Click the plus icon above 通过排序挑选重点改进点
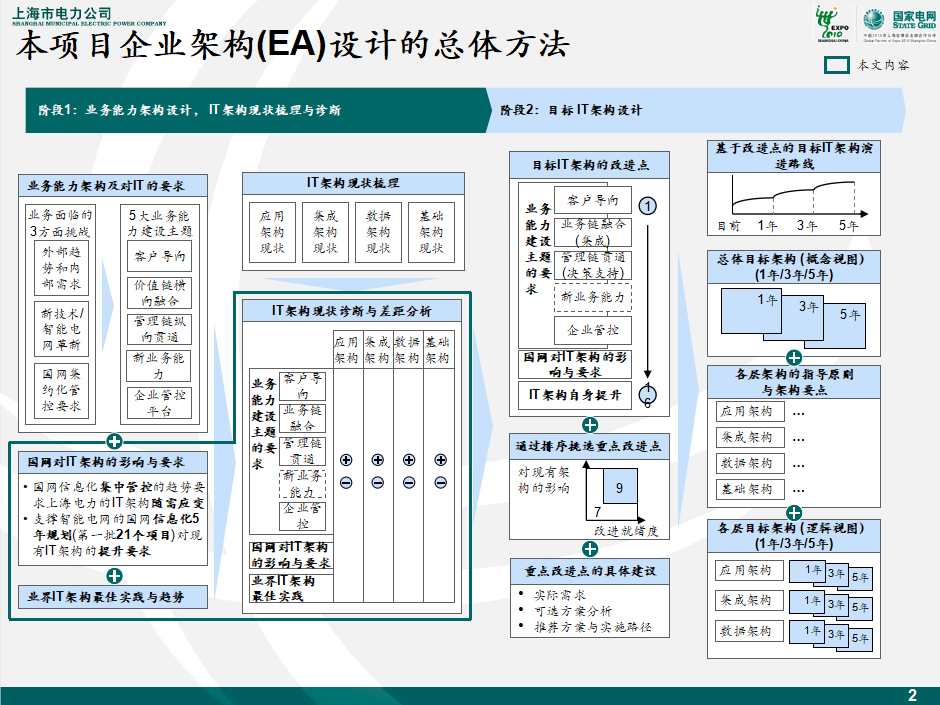 (590, 425)
